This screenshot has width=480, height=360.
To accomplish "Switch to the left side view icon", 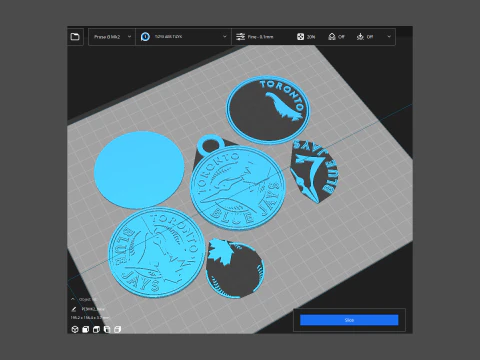I will coord(107,329).
